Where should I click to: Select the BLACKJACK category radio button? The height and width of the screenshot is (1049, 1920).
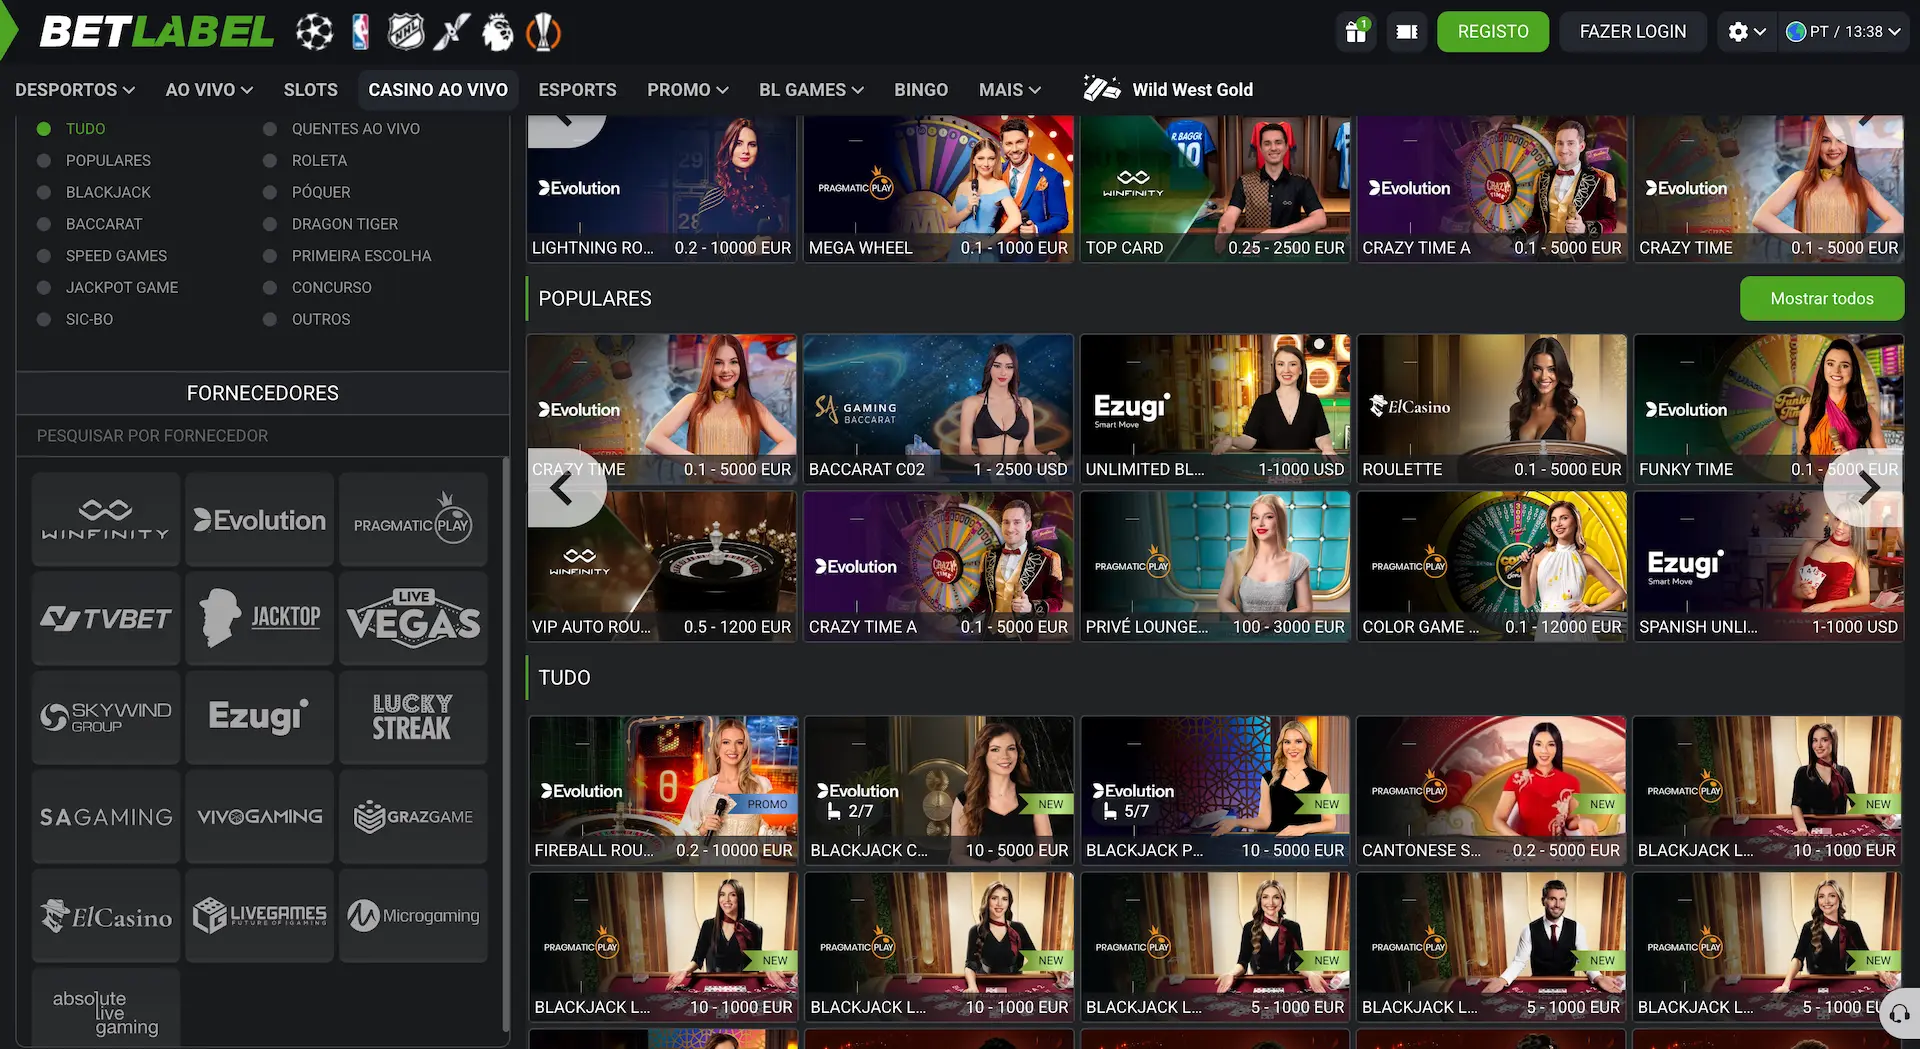pyautogui.click(x=44, y=192)
